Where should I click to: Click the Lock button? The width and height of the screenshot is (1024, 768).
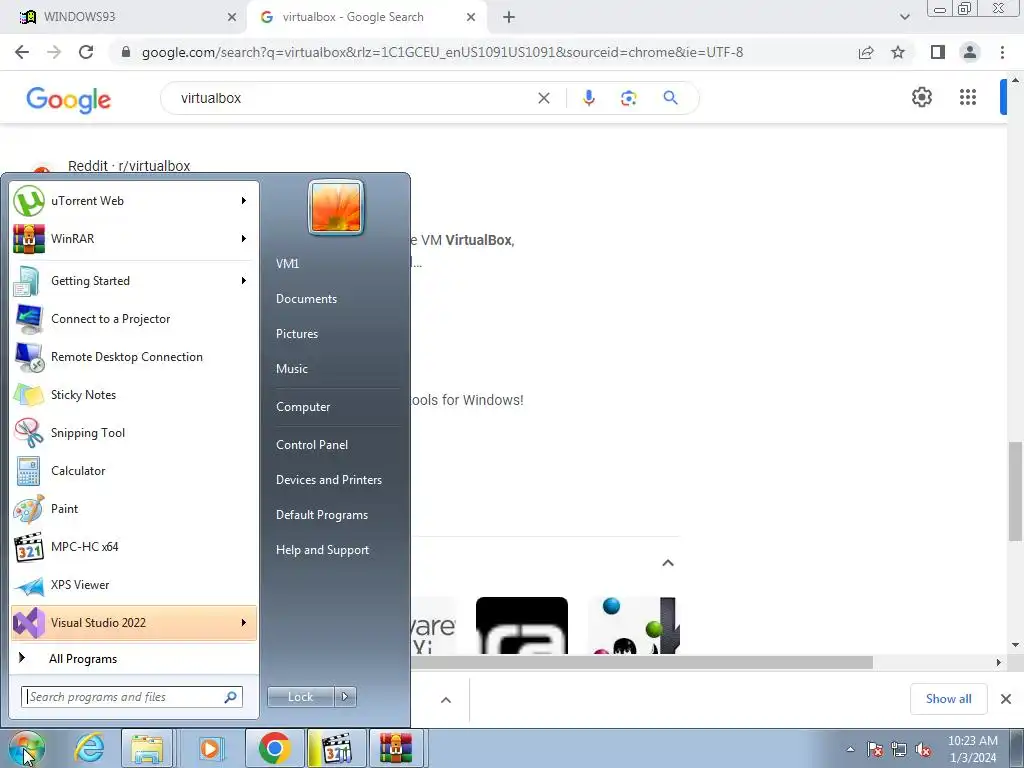click(x=301, y=697)
